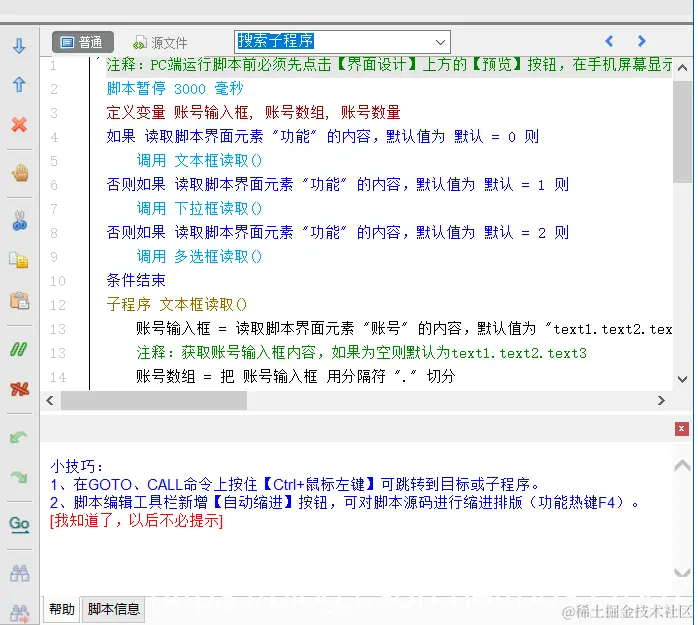The height and width of the screenshot is (625, 698).
Task: Select line 9 调用 多选框读取()
Action: pyautogui.click(x=199, y=257)
